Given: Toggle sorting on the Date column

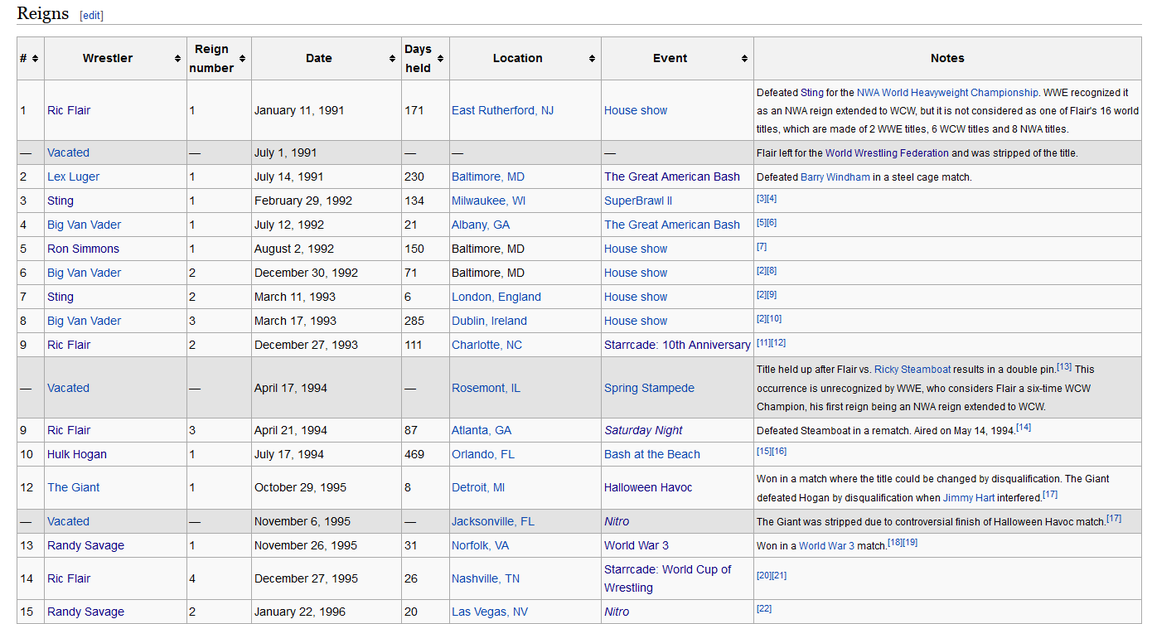Looking at the screenshot, I should [x=392, y=59].
